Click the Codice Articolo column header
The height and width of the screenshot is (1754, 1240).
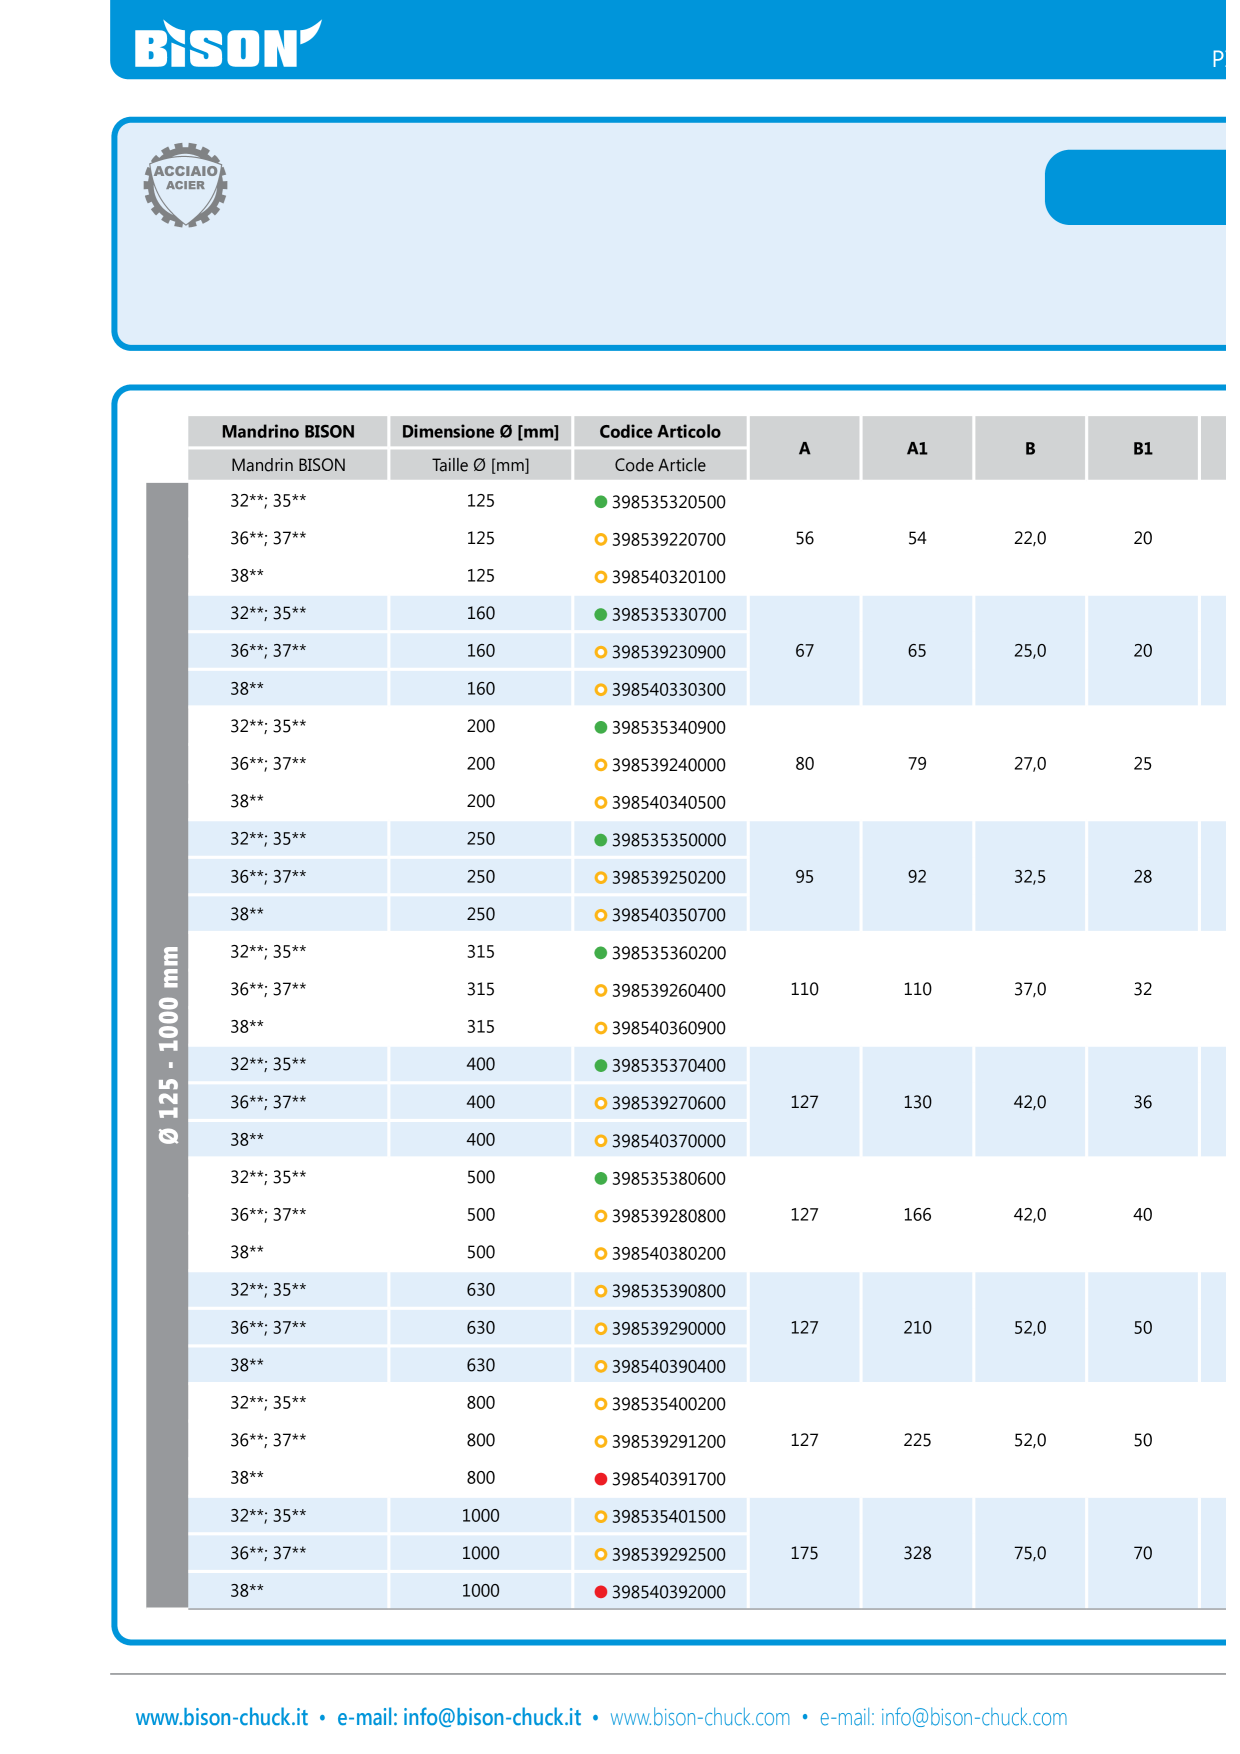(660, 431)
